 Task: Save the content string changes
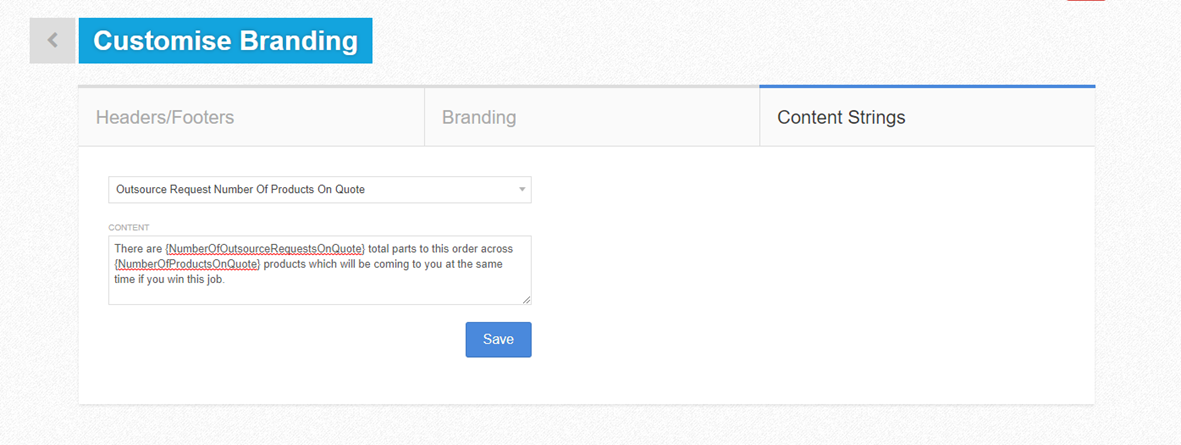point(499,340)
